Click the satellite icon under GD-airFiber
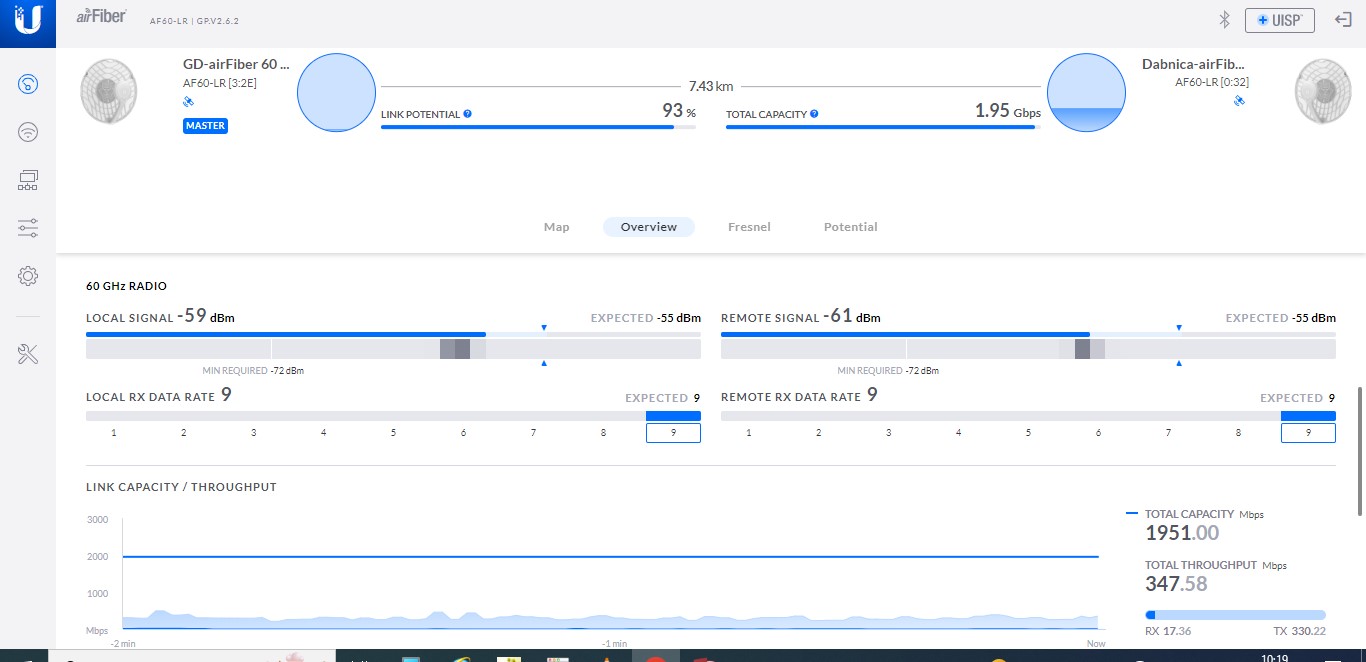This screenshot has height=662, width=1366. (188, 102)
